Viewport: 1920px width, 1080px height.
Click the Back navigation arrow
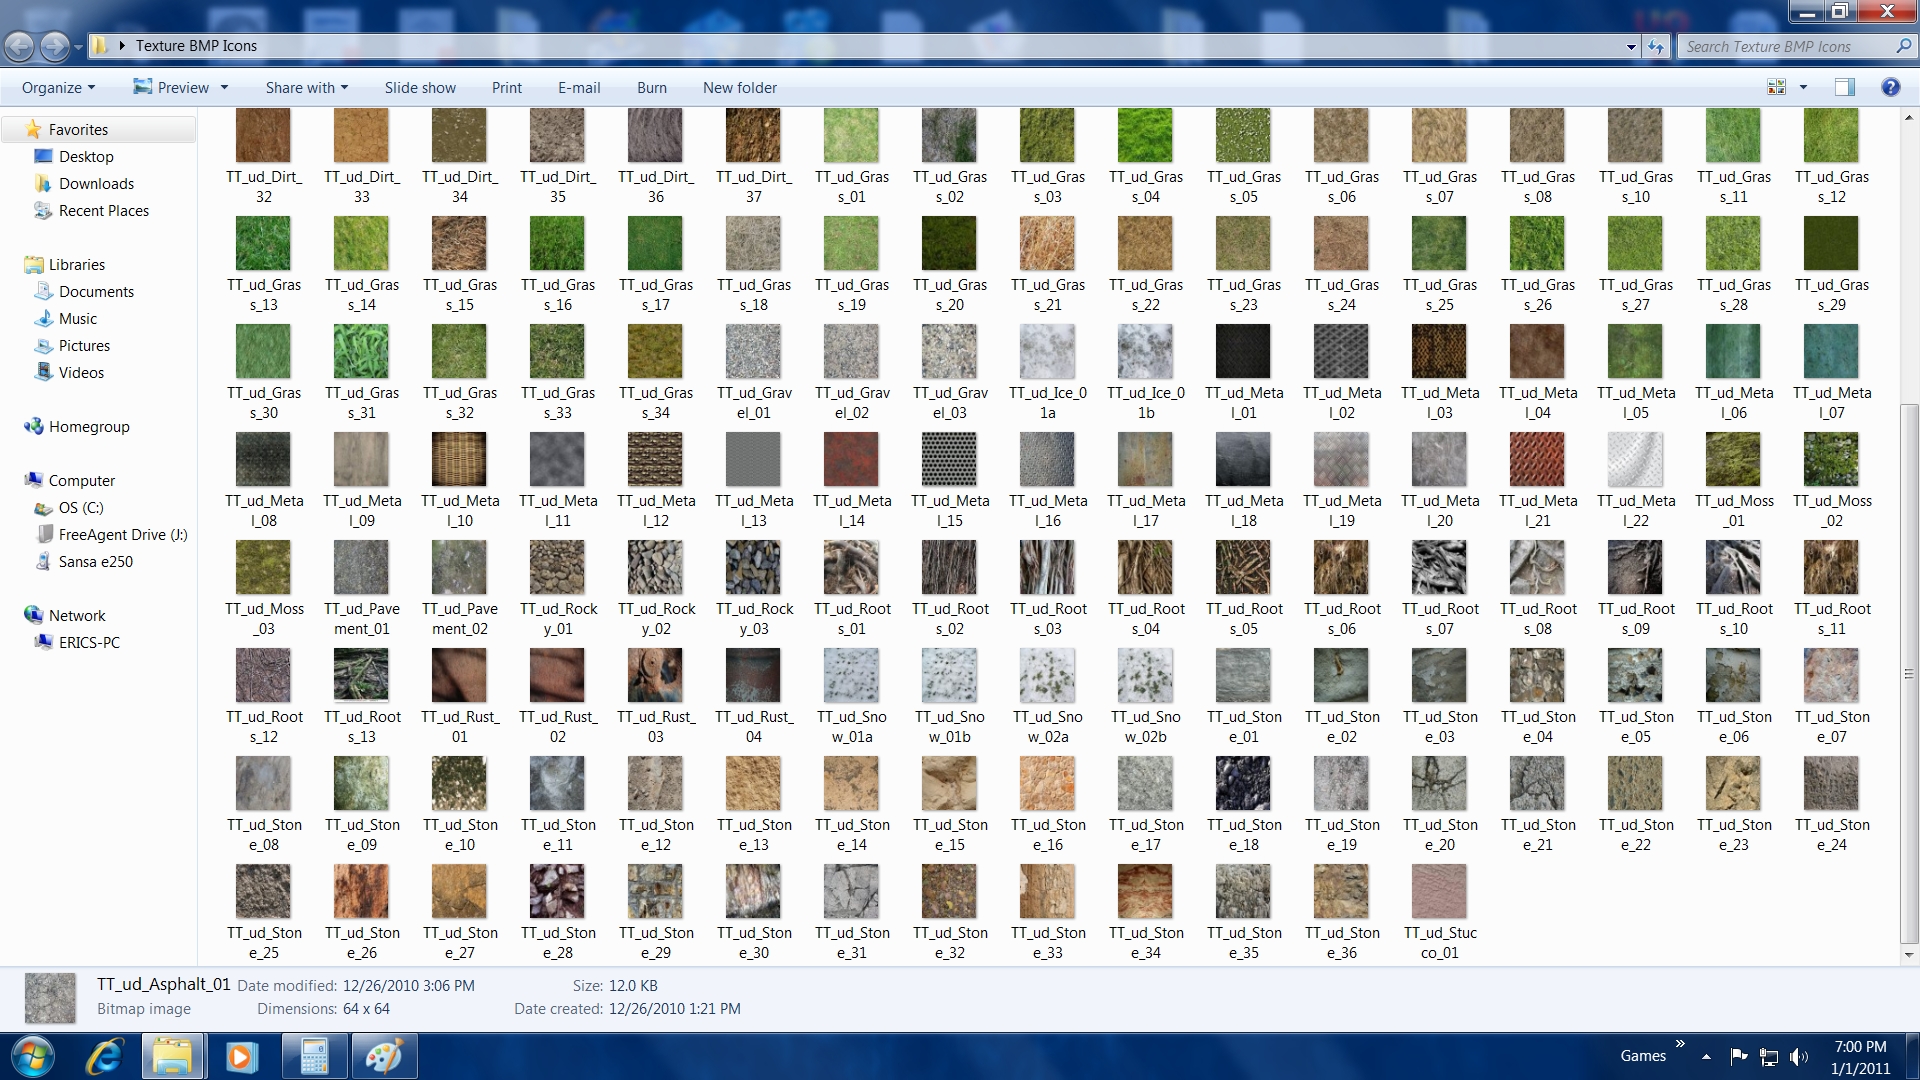19,46
